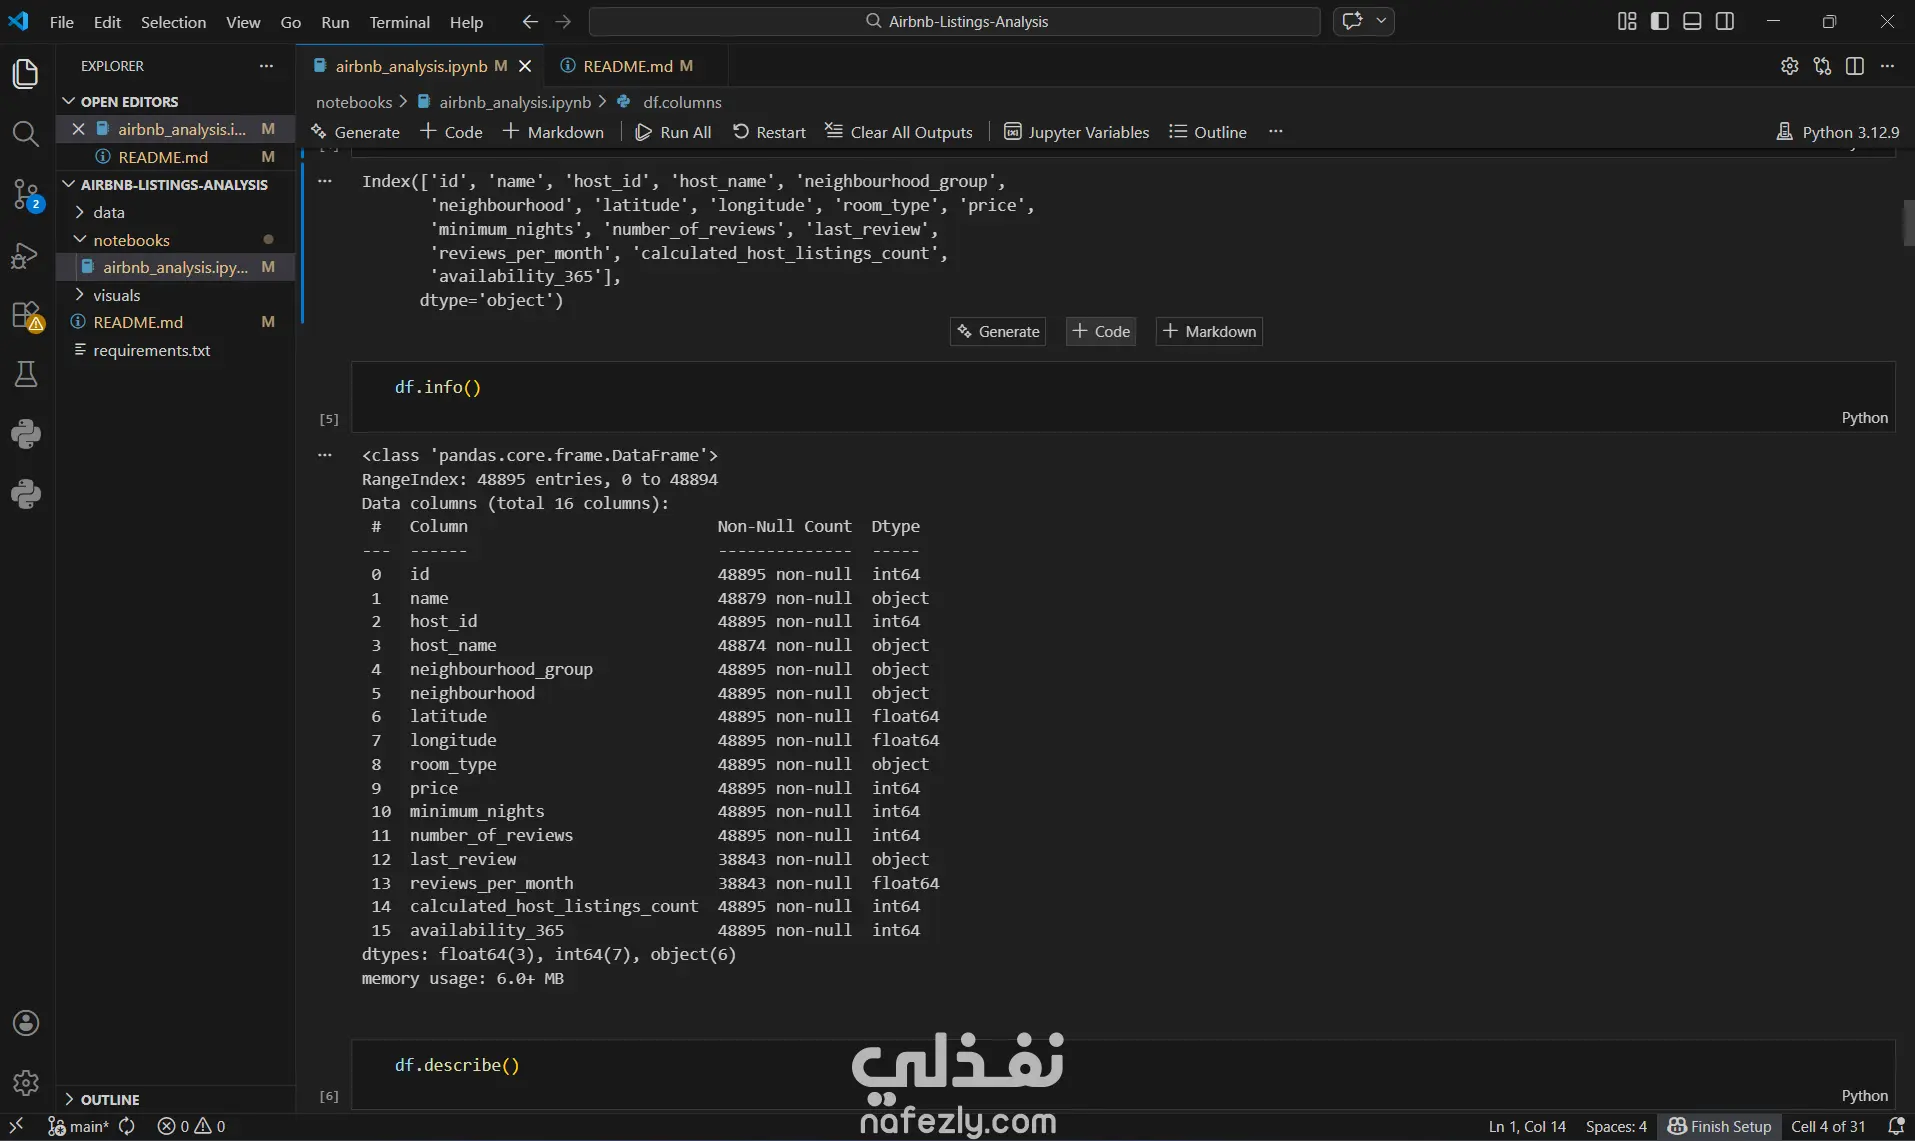Open the Extensions view
This screenshot has height=1141, width=1915.
26,316
